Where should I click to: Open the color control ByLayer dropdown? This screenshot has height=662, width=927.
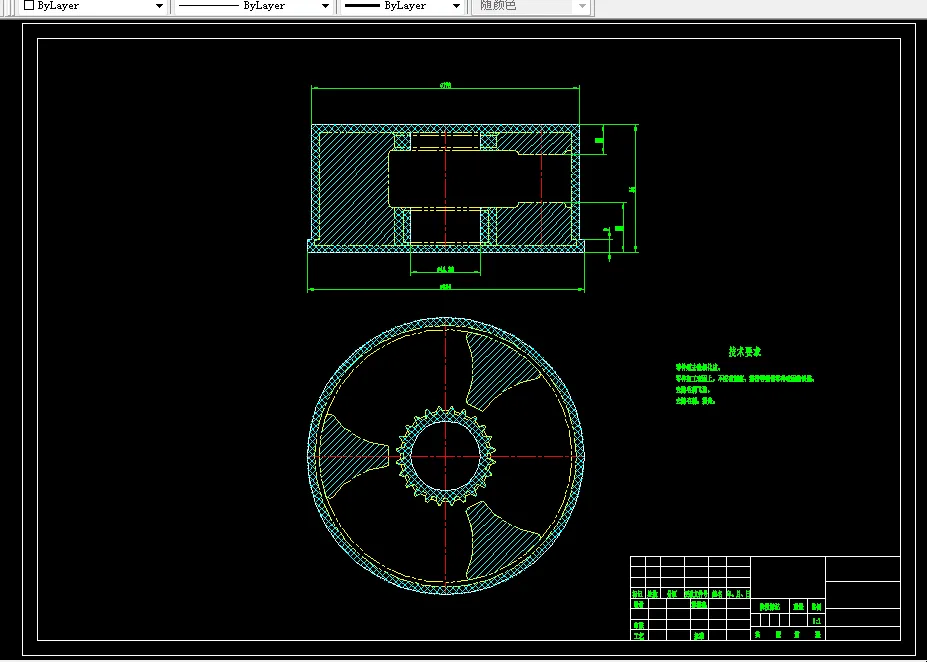coord(93,6)
